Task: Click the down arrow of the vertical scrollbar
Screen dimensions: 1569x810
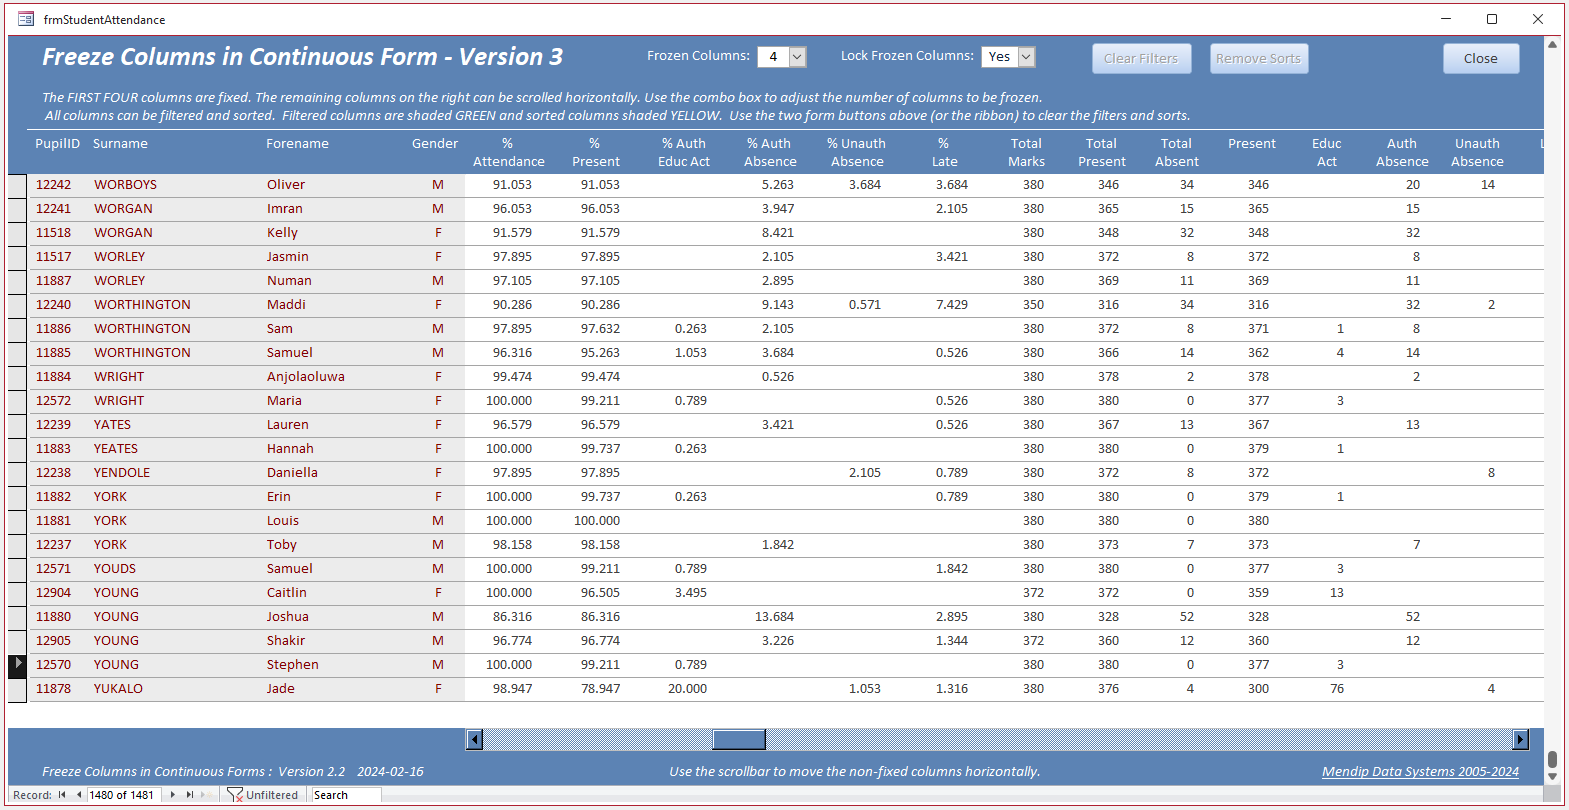Action: (1552, 776)
